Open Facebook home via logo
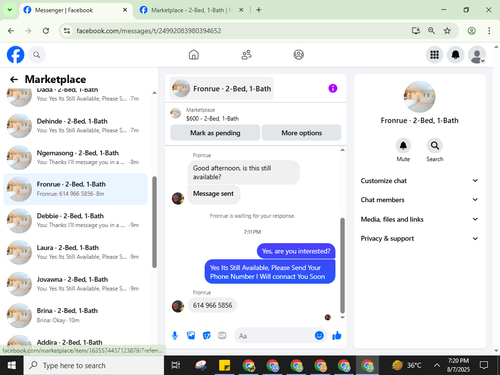Viewport: 500px width, 375px height. pyautogui.click(x=15, y=55)
